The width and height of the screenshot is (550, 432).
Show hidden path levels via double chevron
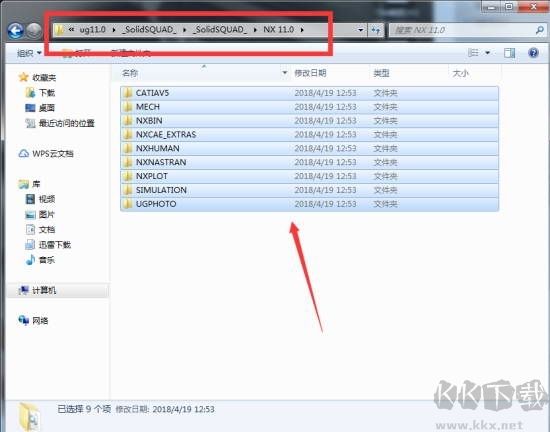tap(72, 29)
